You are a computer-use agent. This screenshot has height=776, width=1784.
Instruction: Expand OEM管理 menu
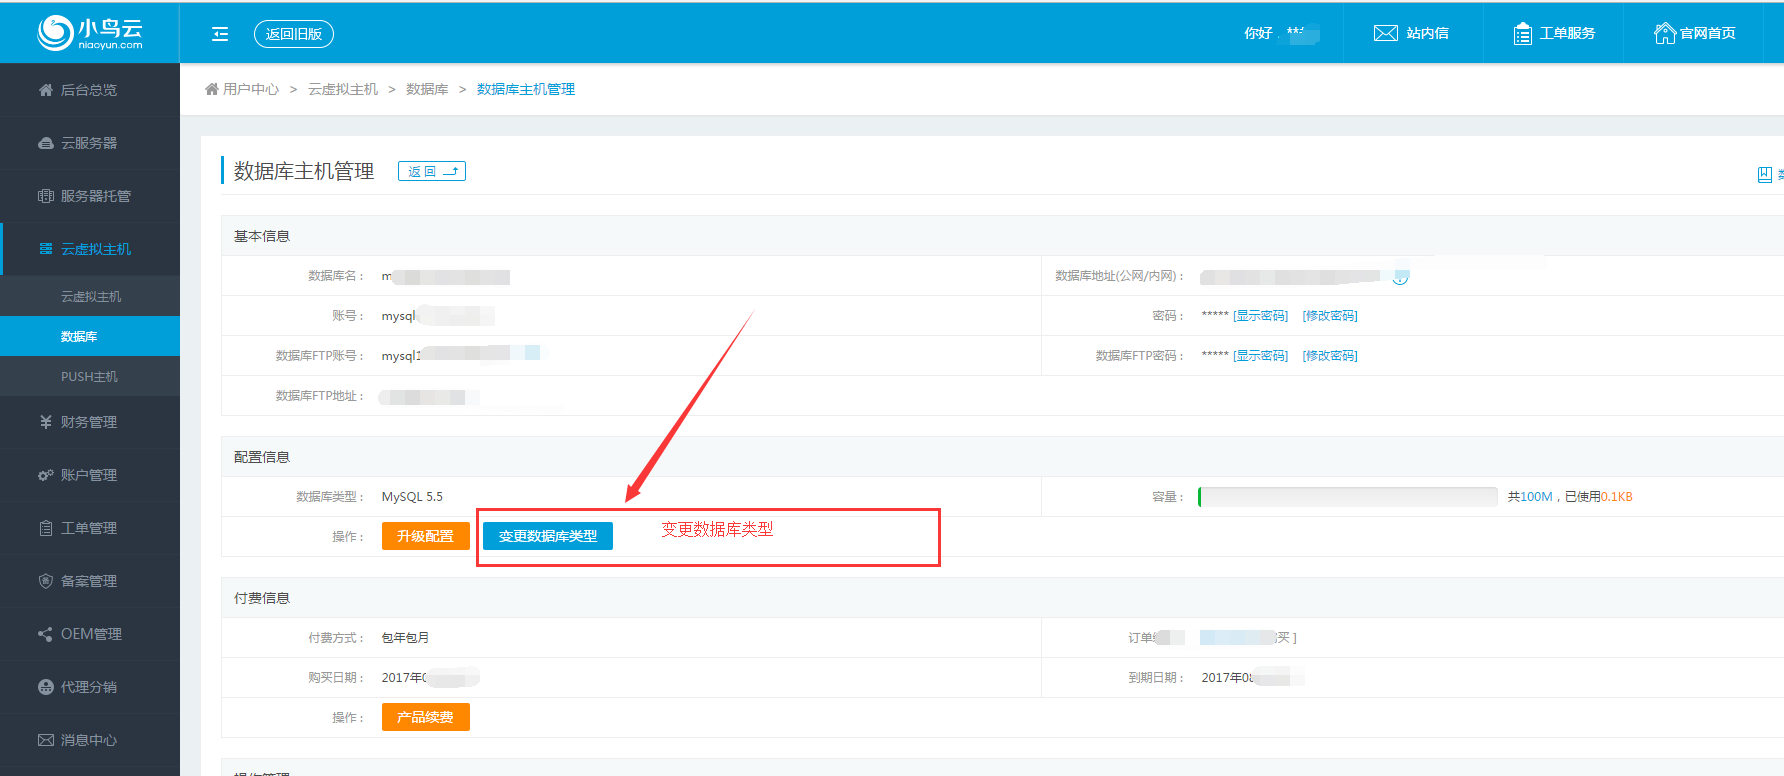pyautogui.click(x=90, y=634)
